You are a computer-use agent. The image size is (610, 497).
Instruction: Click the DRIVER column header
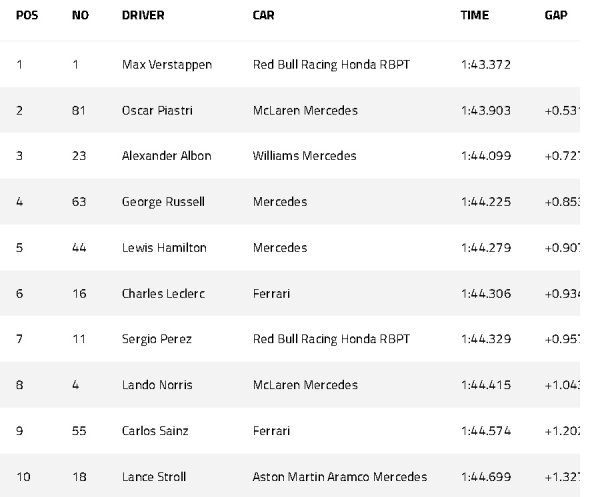[x=143, y=15]
